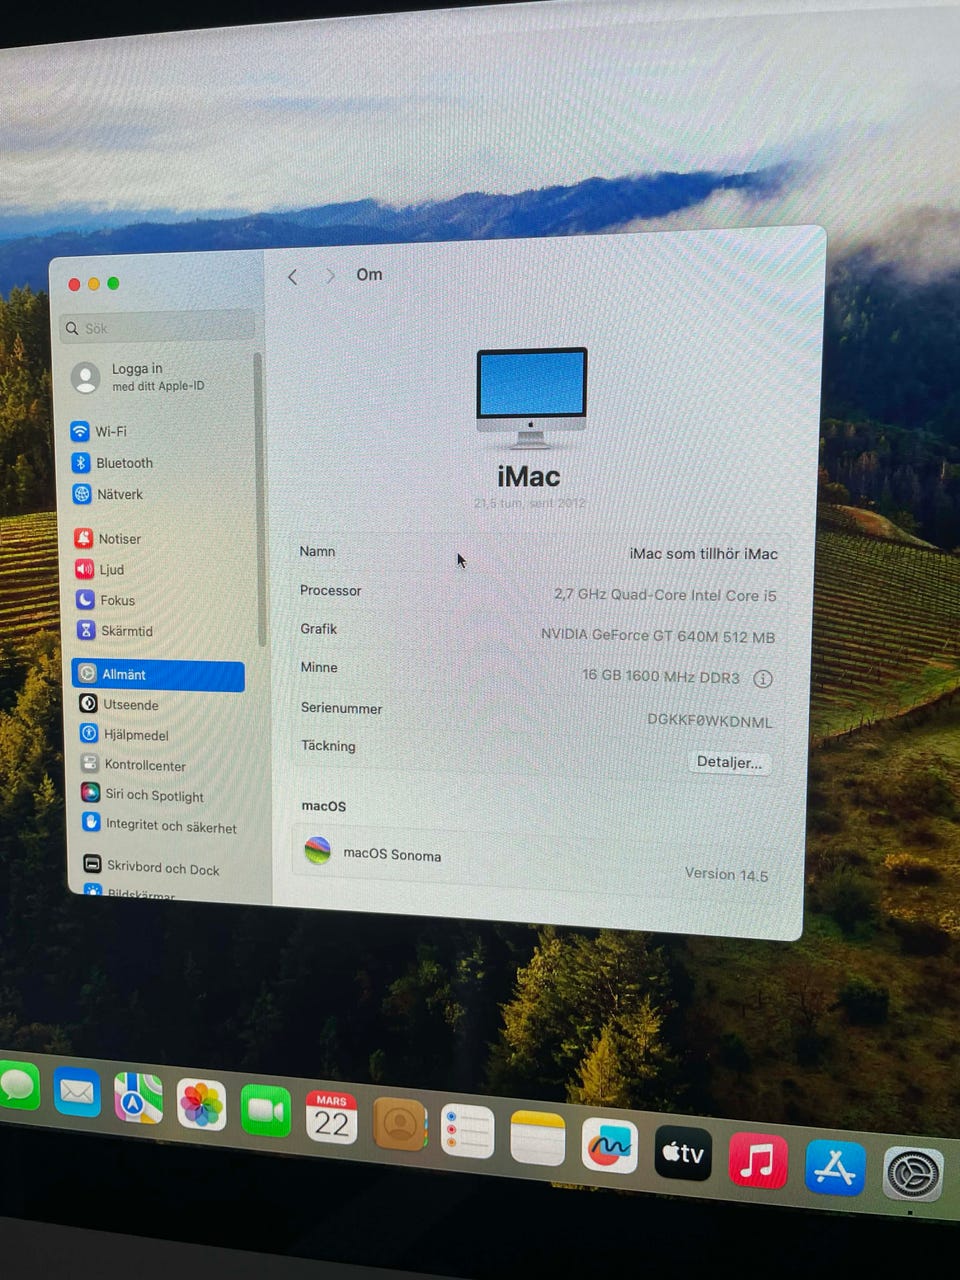Open Wi-Fi settings in sidebar
The height and width of the screenshot is (1280, 960).
click(100, 431)
